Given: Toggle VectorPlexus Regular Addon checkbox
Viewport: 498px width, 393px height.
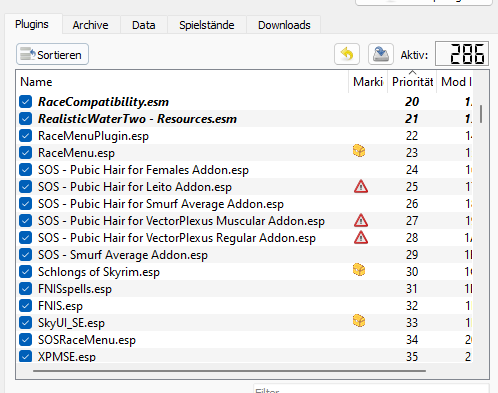Looking at the screenshot, I should (x=26, y=238).
